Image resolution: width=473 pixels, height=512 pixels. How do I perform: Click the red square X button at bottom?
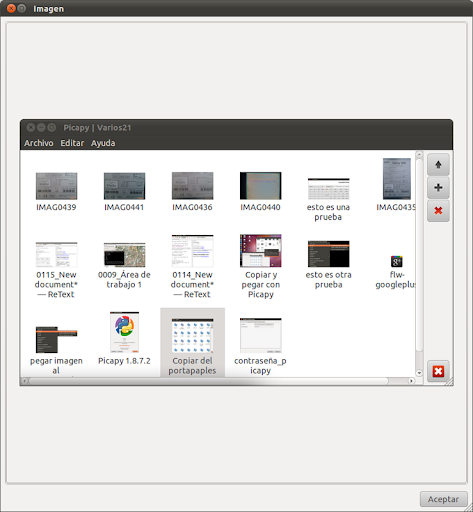(438, 371)
